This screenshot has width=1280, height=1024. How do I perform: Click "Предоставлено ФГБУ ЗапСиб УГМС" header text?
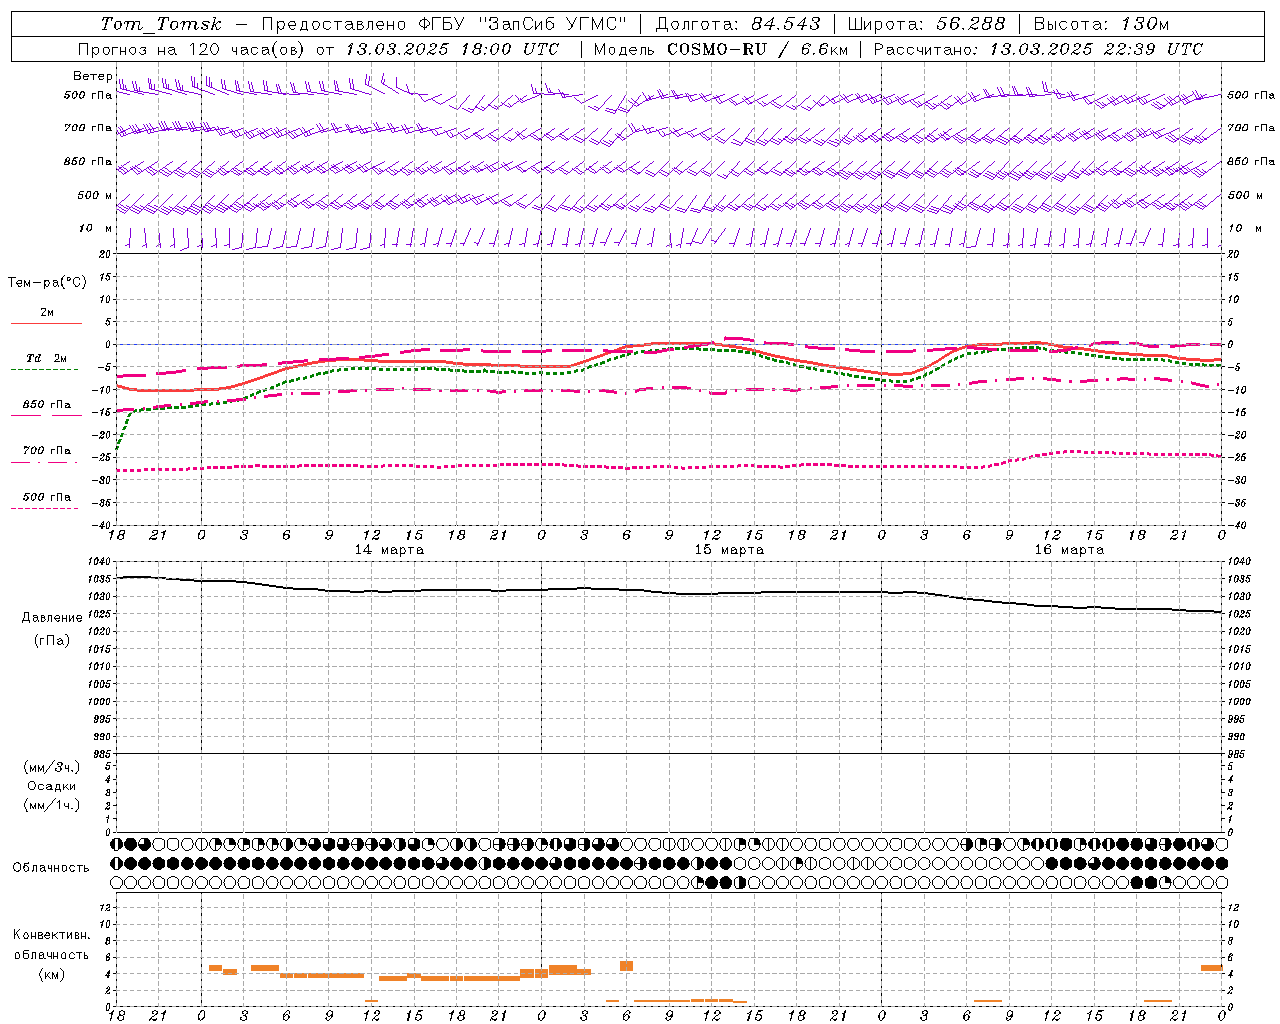tap(443, 24)
